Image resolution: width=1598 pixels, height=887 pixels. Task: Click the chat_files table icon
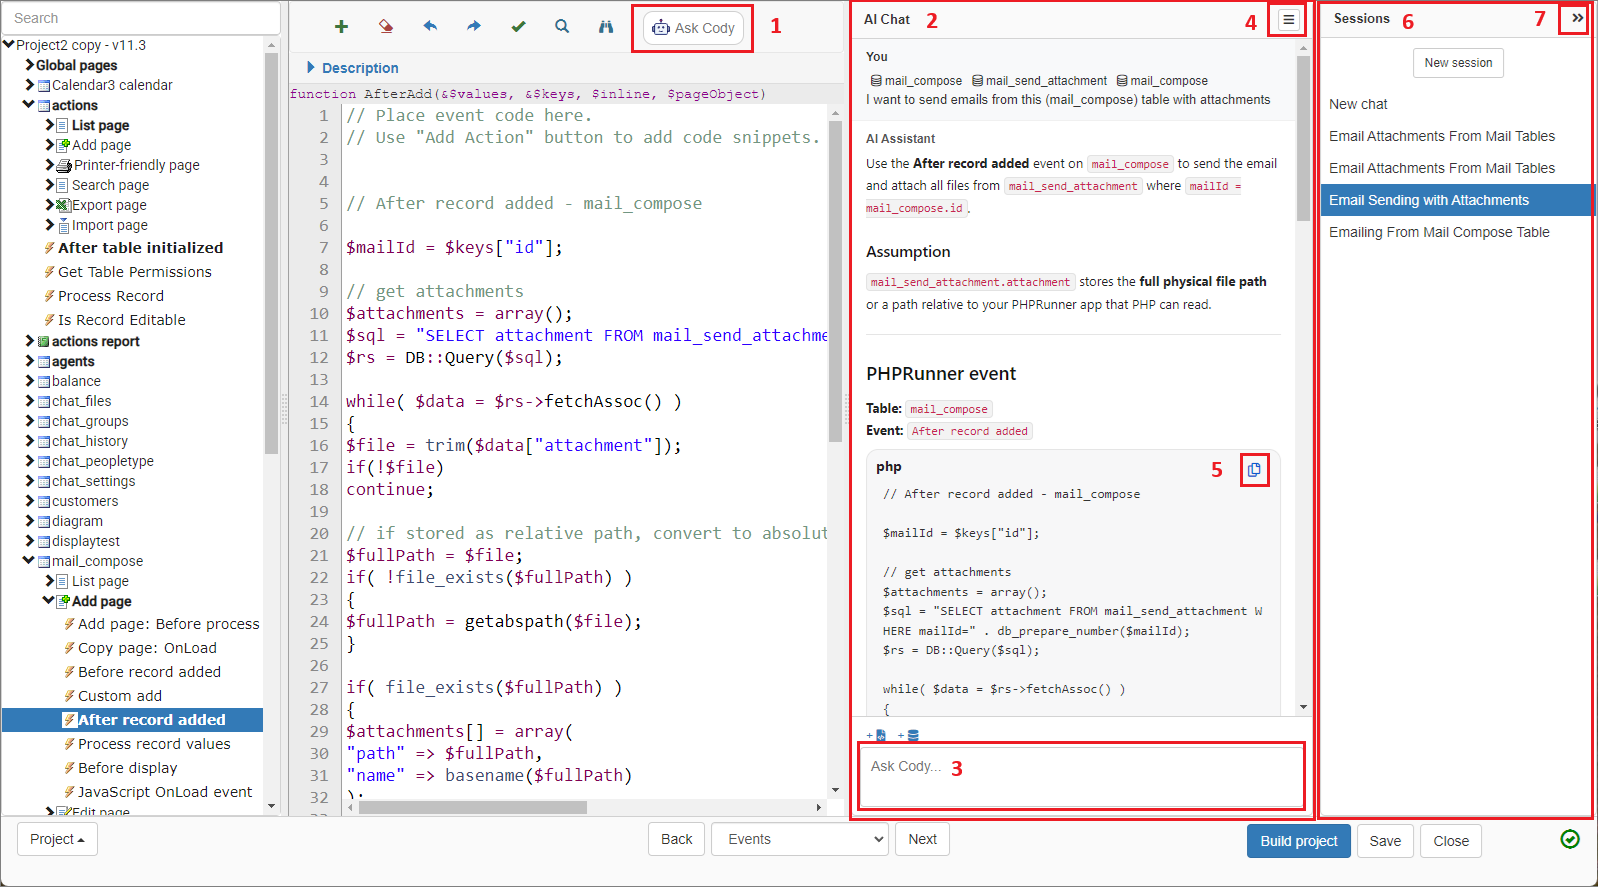43,401
